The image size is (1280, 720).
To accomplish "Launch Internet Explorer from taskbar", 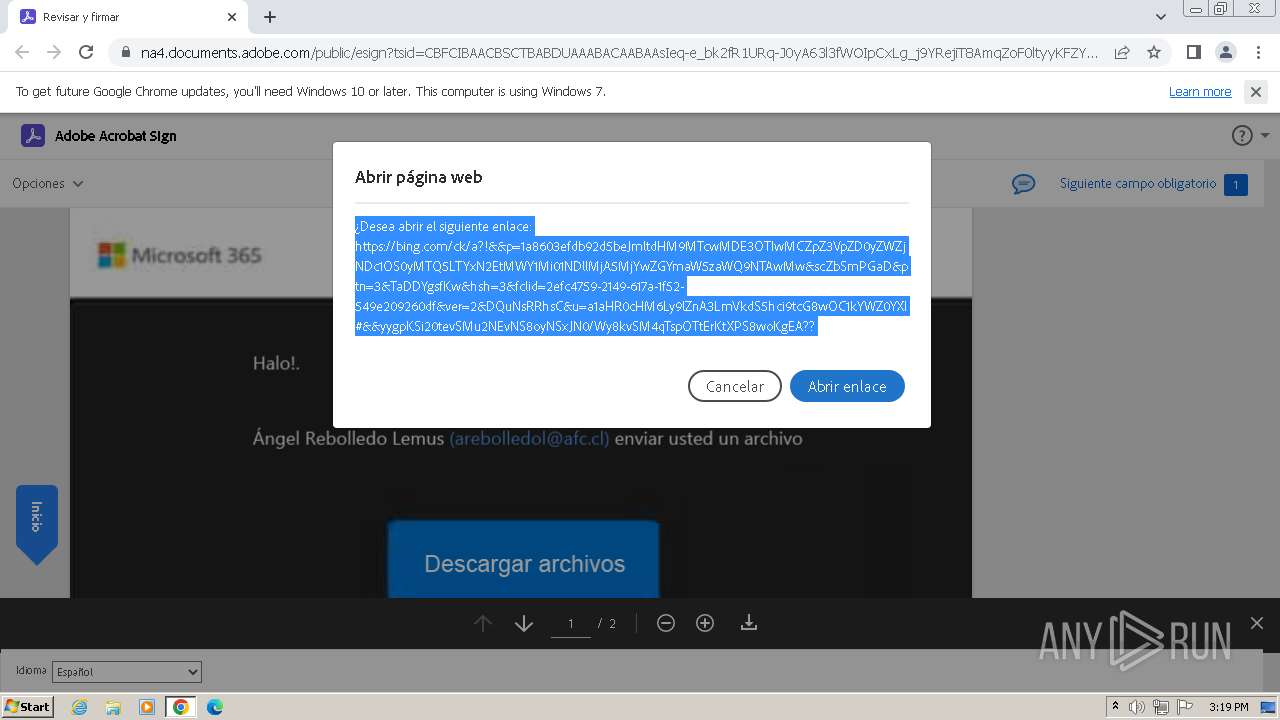I will 79,707.
